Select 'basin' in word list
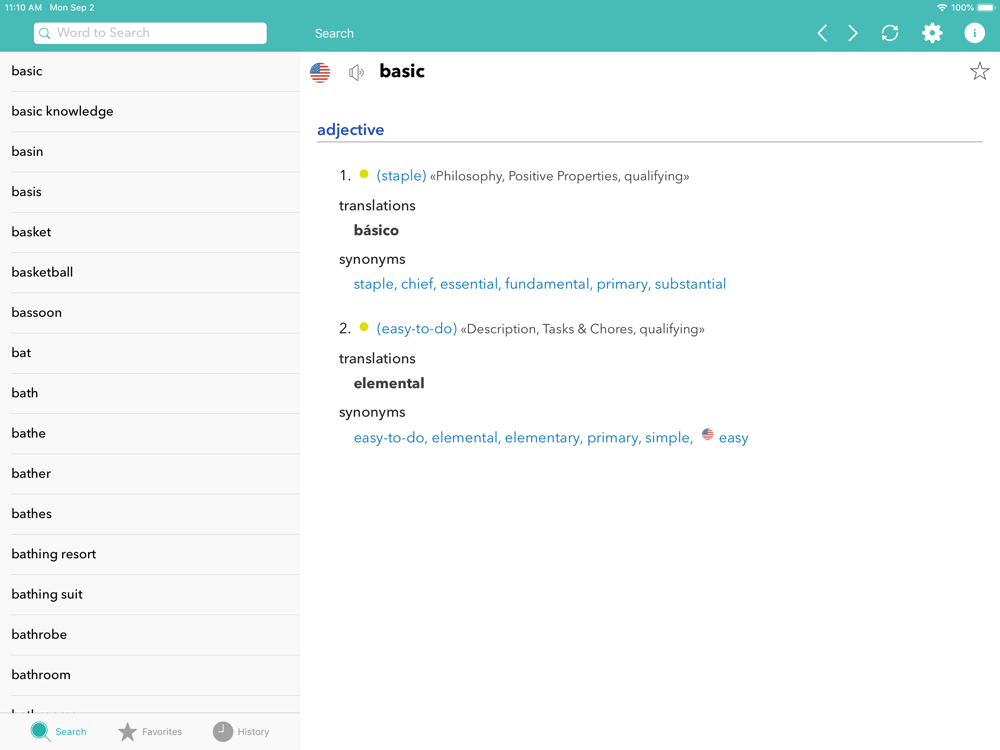Image resolution: width=1000 pixels, height=750 pixels. [150, 152]
